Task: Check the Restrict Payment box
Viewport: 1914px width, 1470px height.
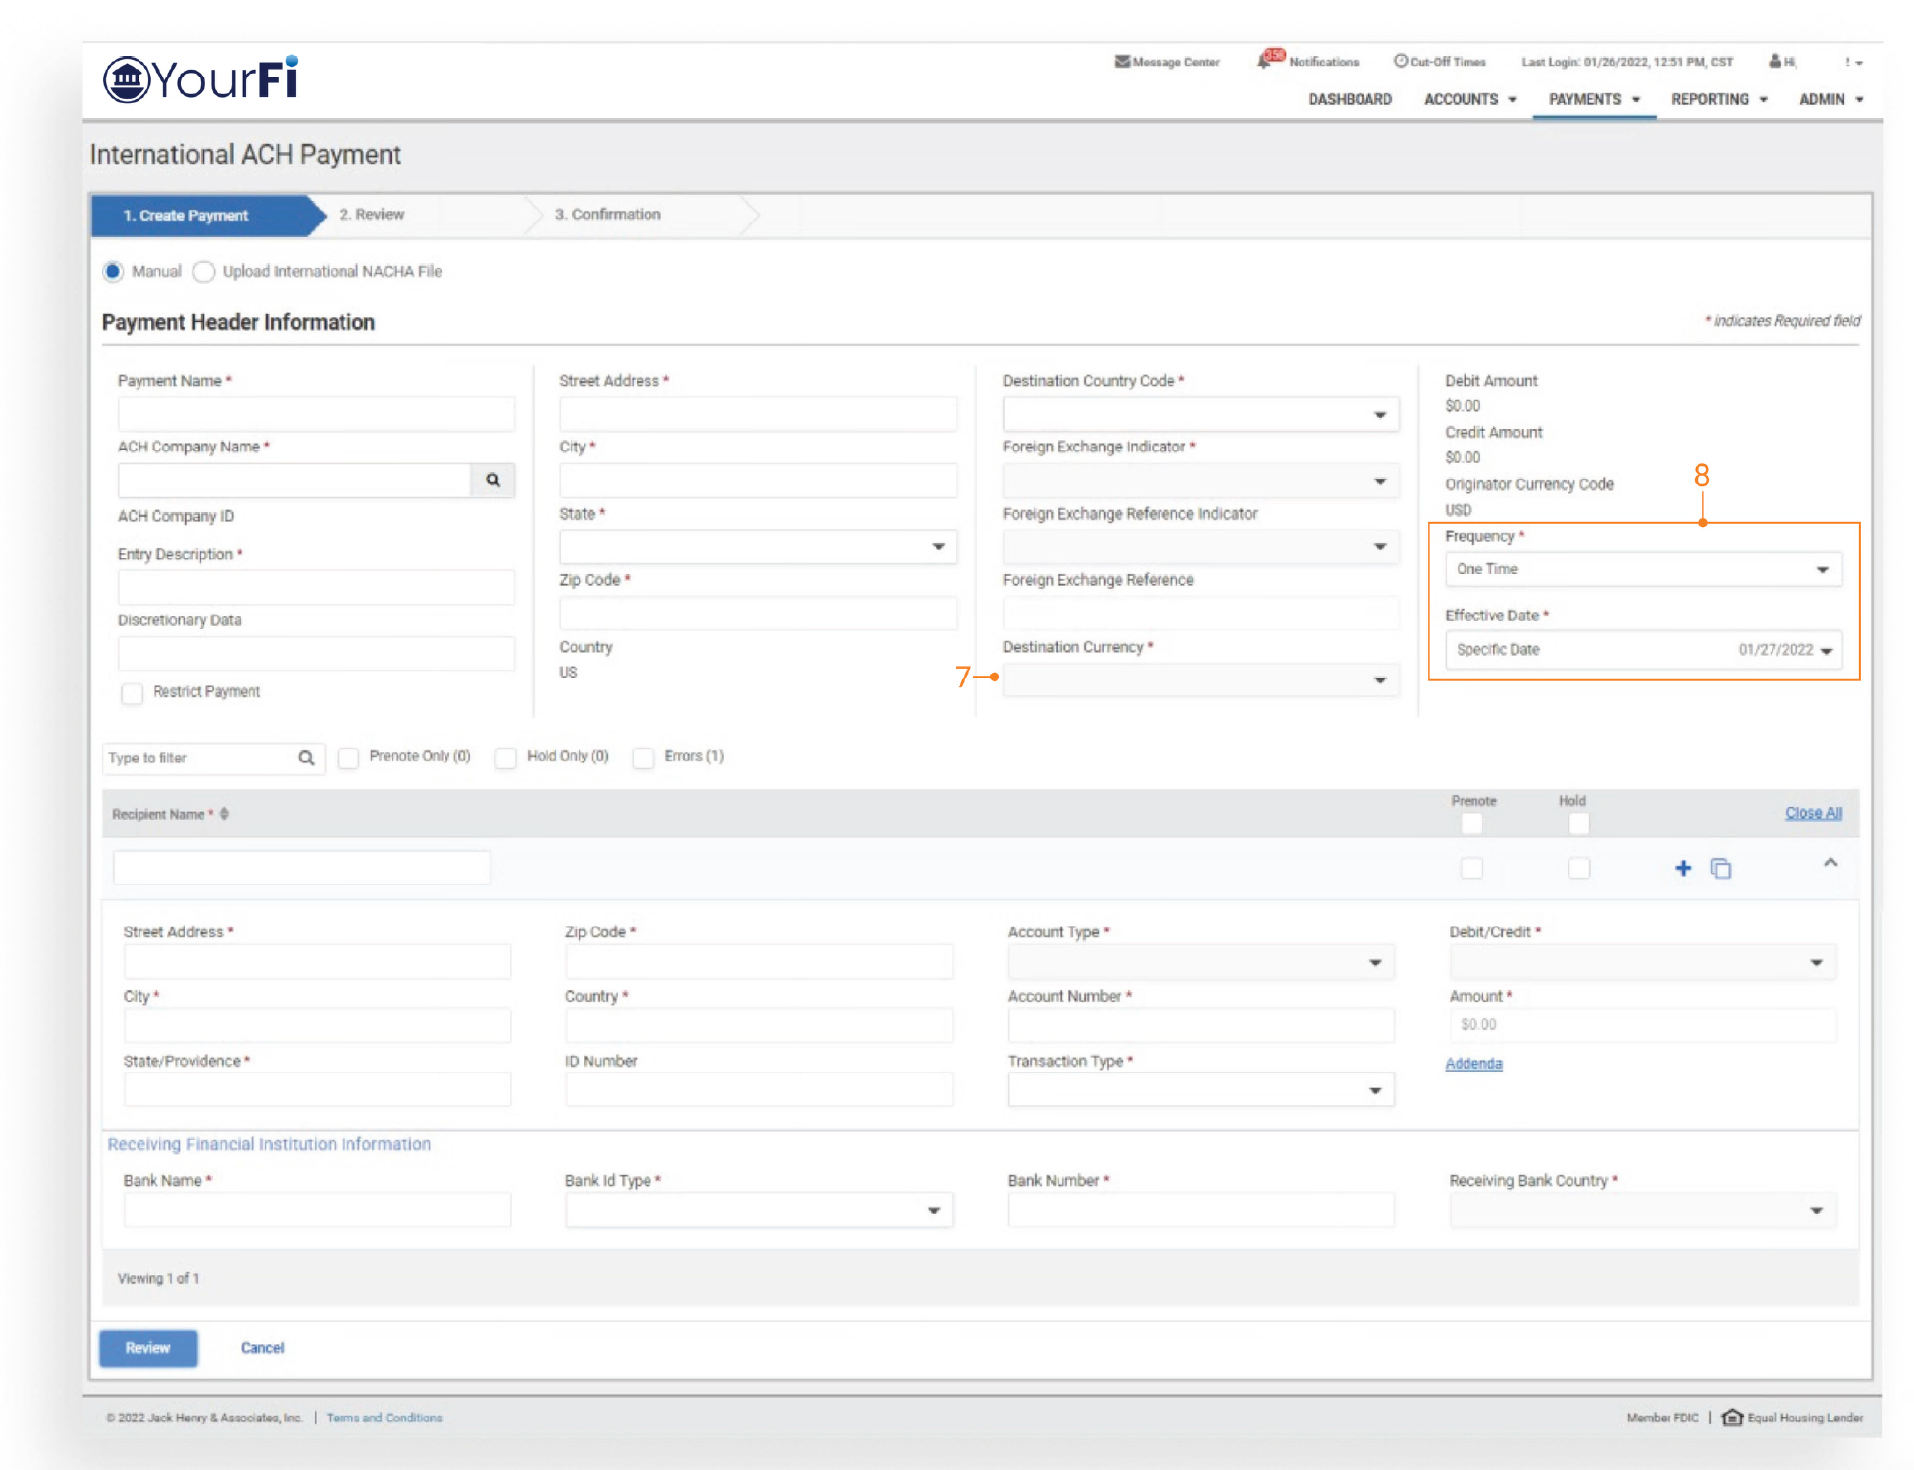Action: coord(132,693)
